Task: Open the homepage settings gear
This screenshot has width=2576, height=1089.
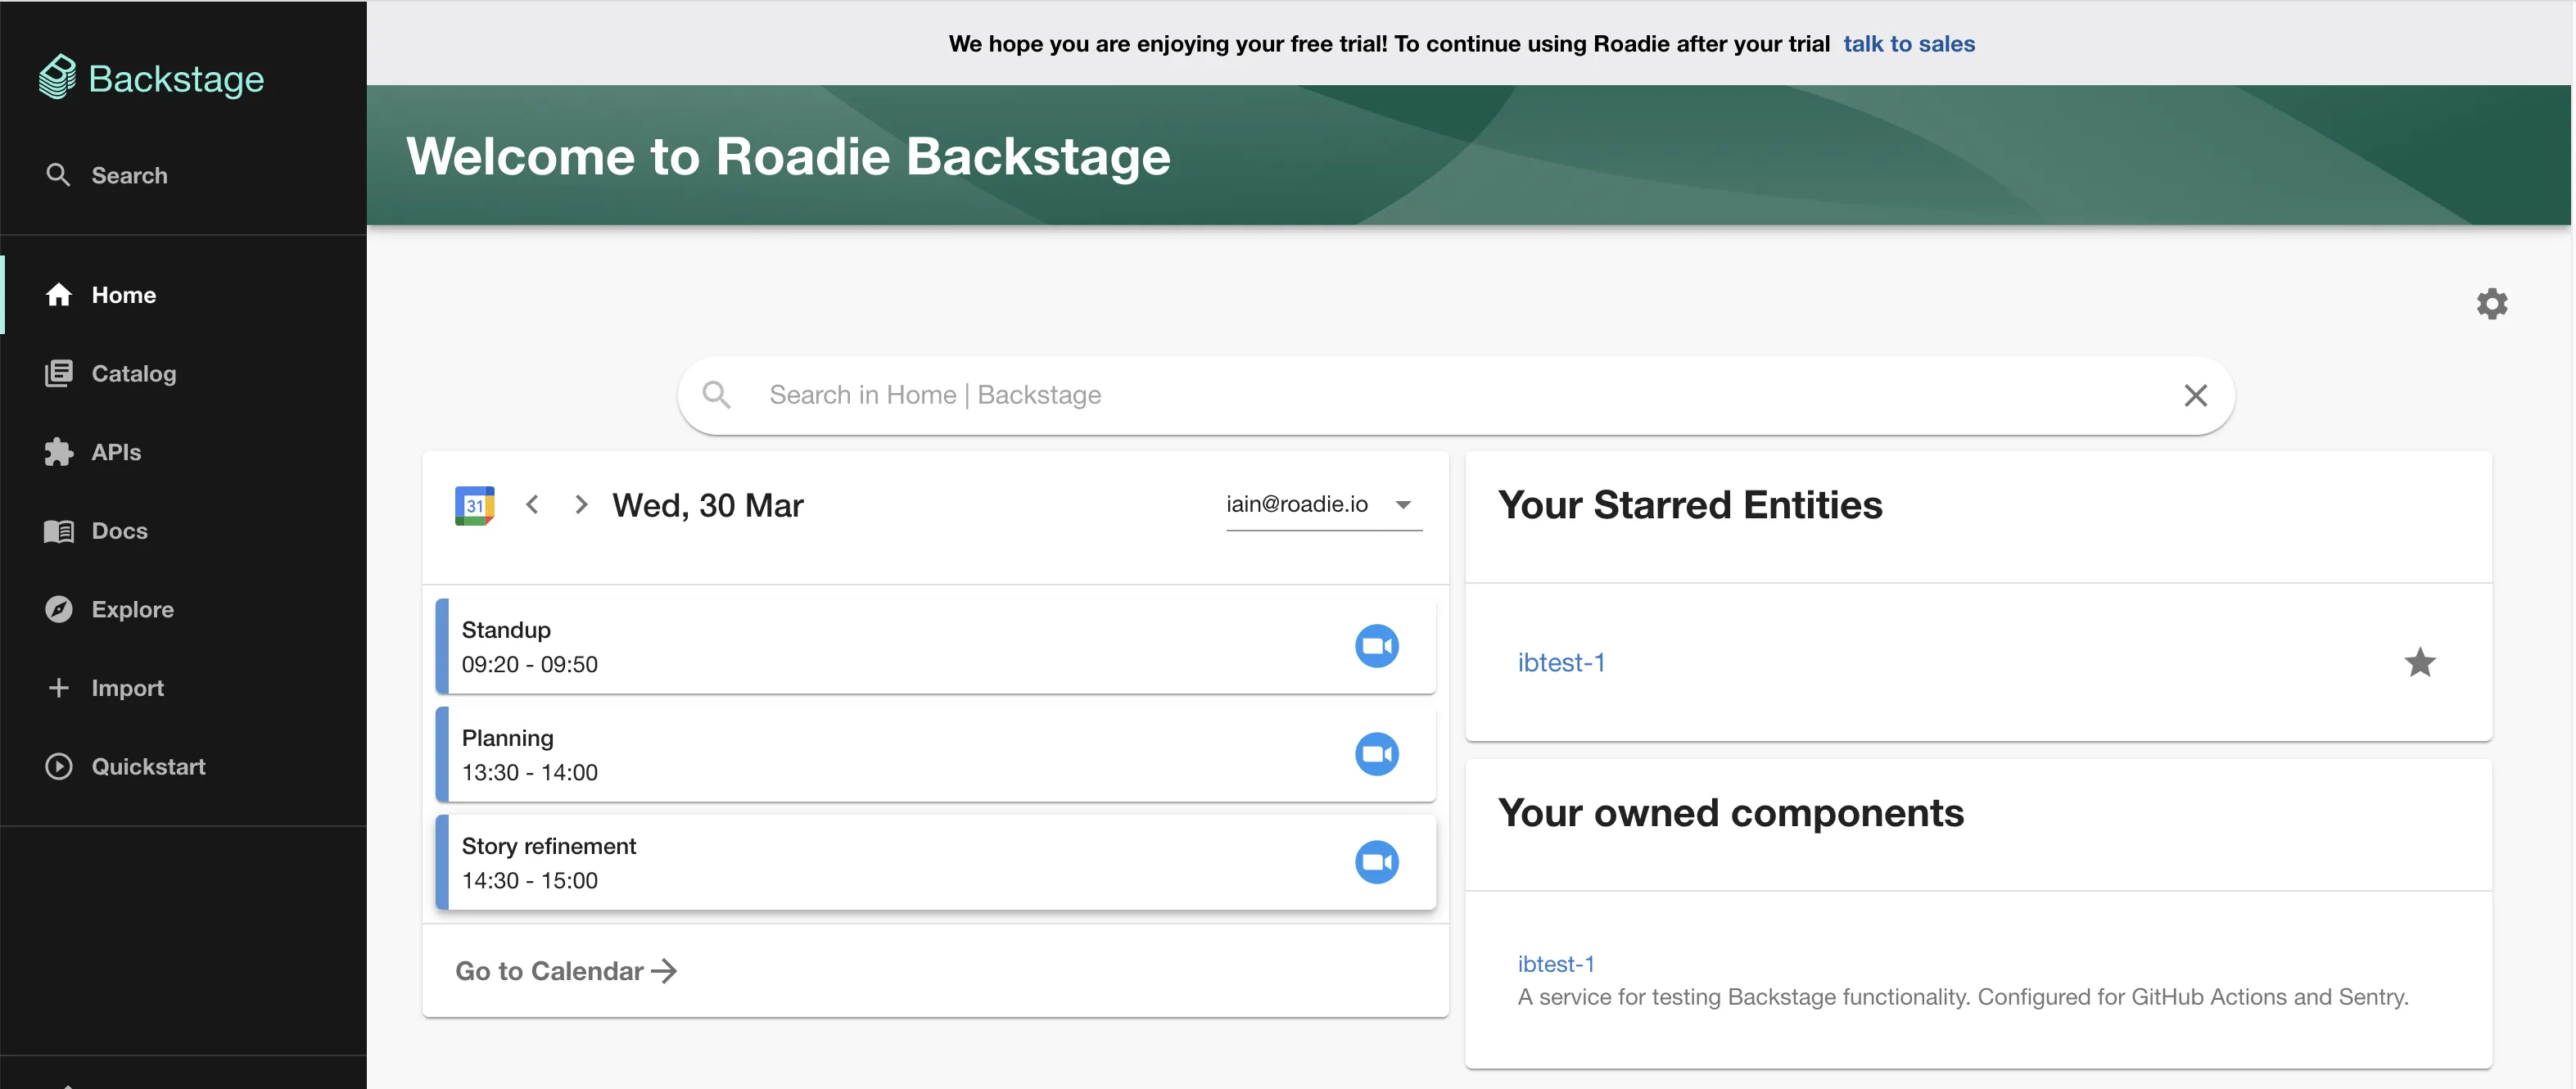Action: pos(2492,303)
